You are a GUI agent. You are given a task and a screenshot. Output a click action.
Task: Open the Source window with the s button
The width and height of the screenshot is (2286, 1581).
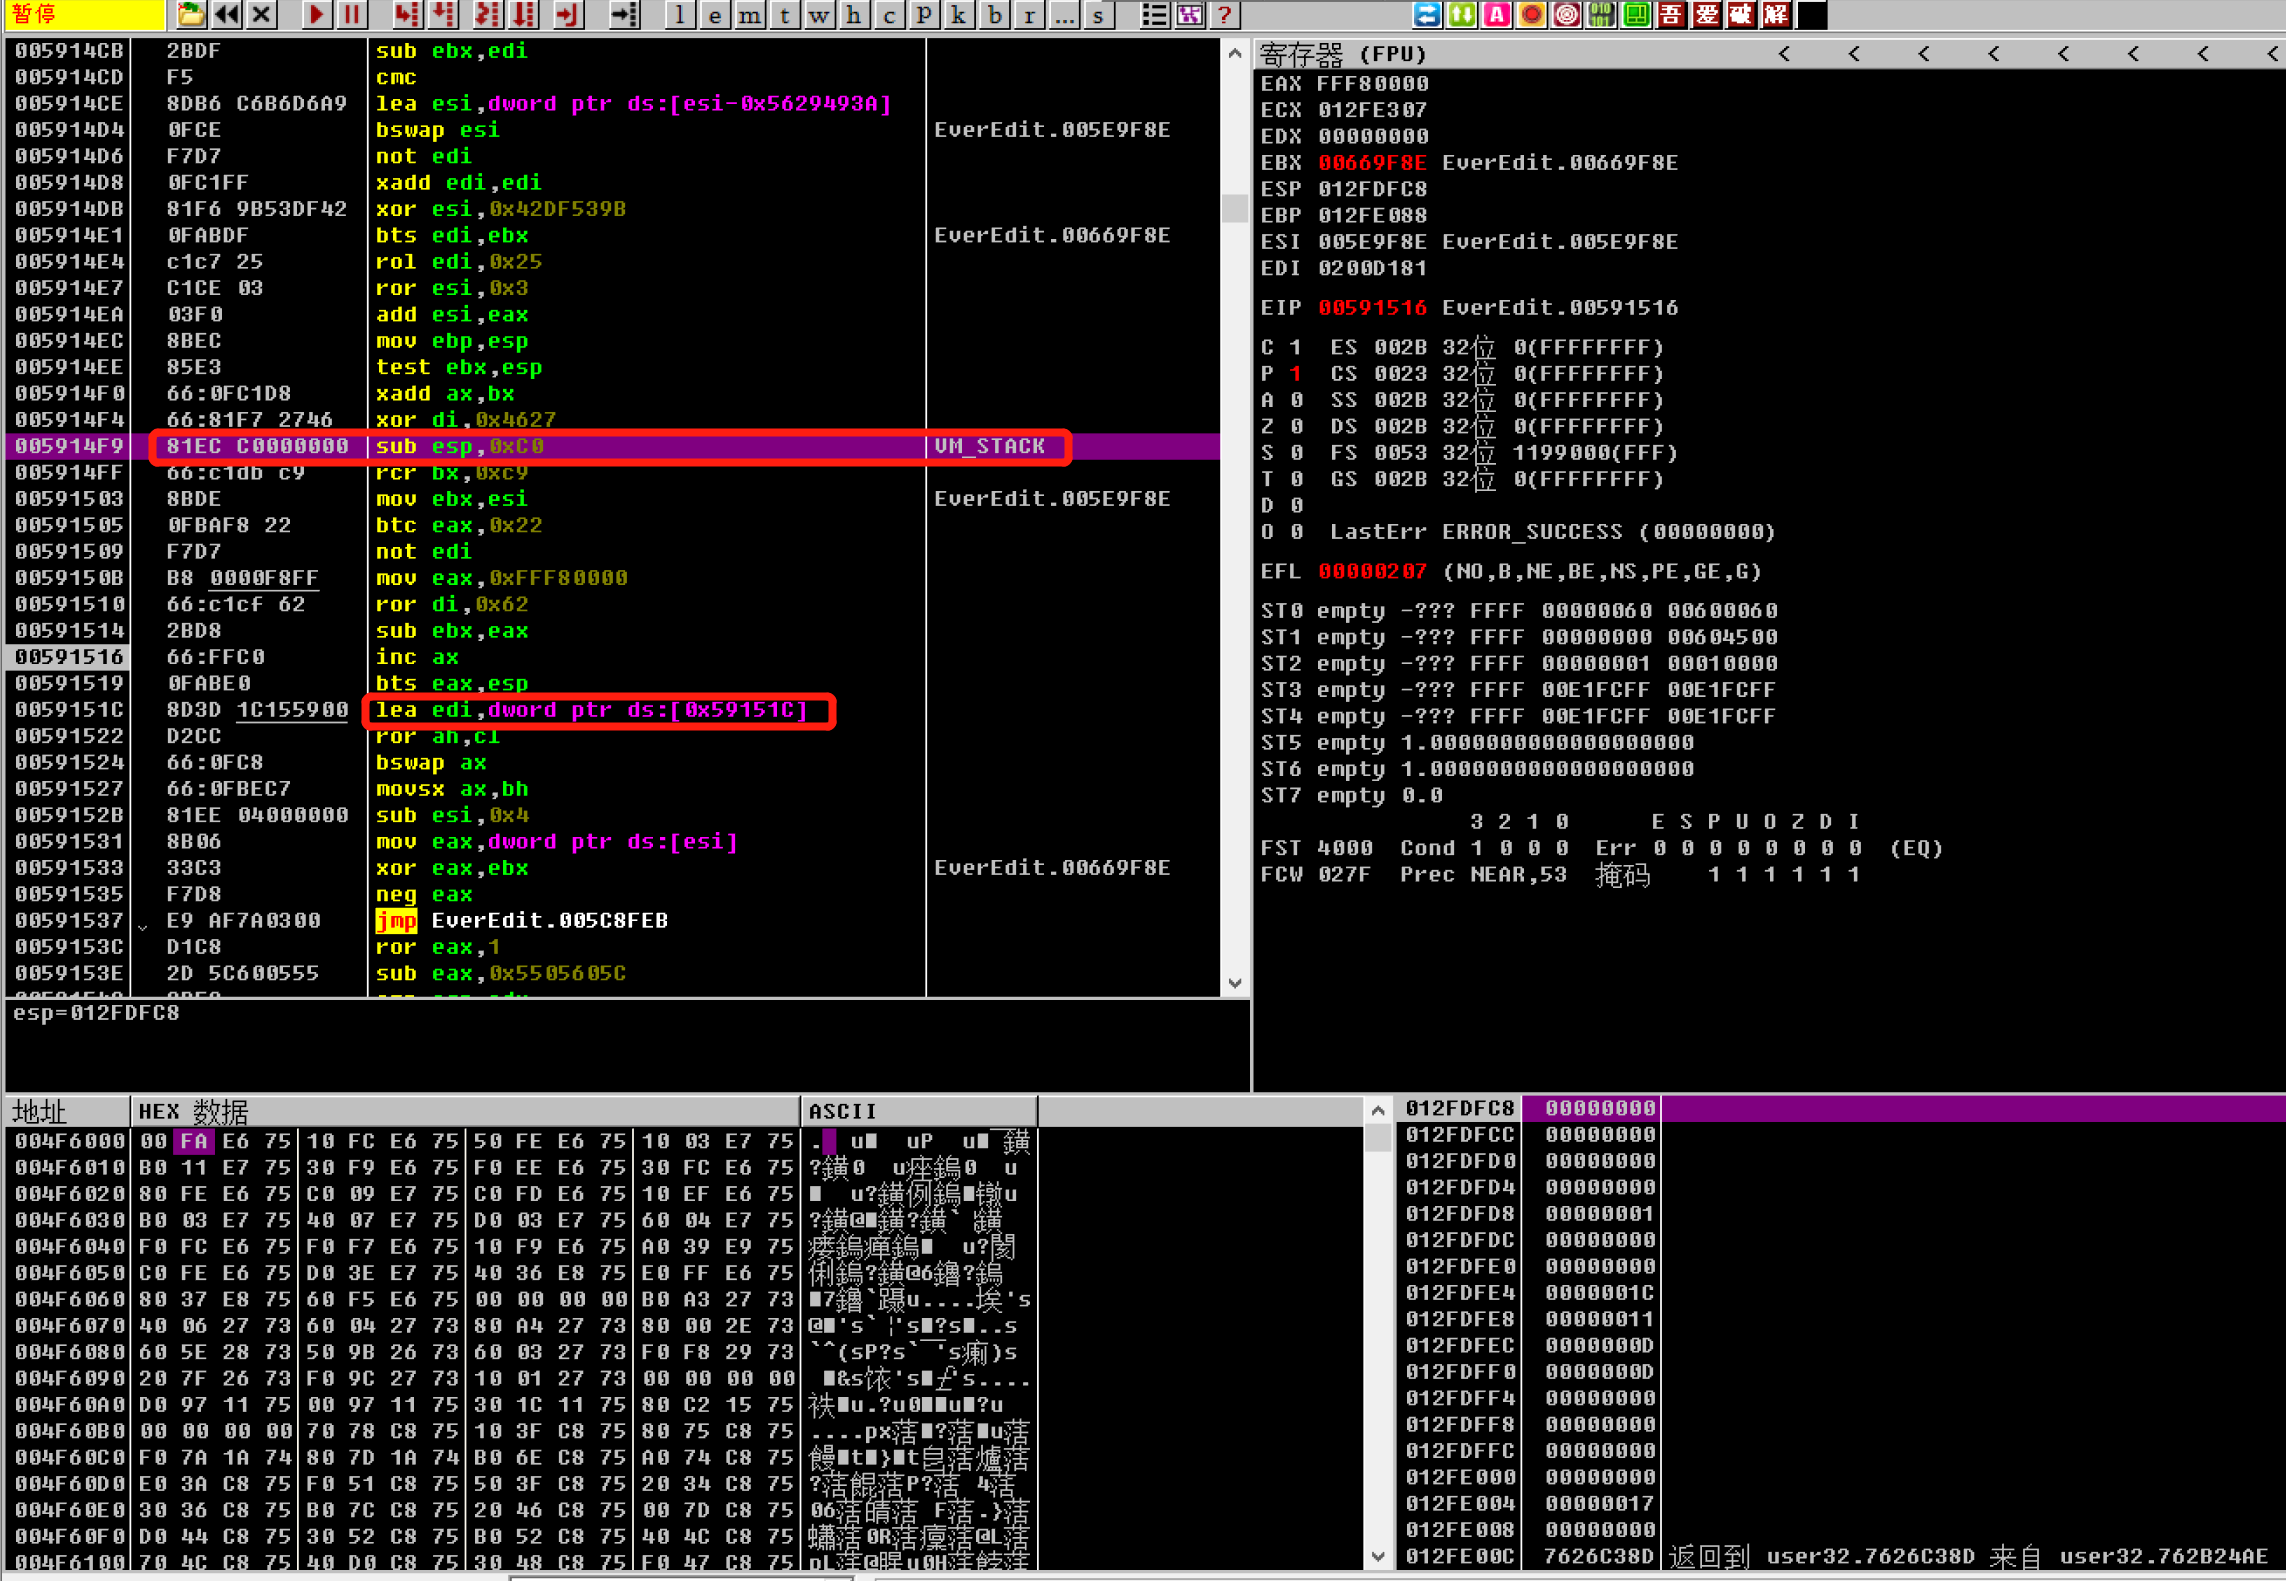click(1099, 14)
